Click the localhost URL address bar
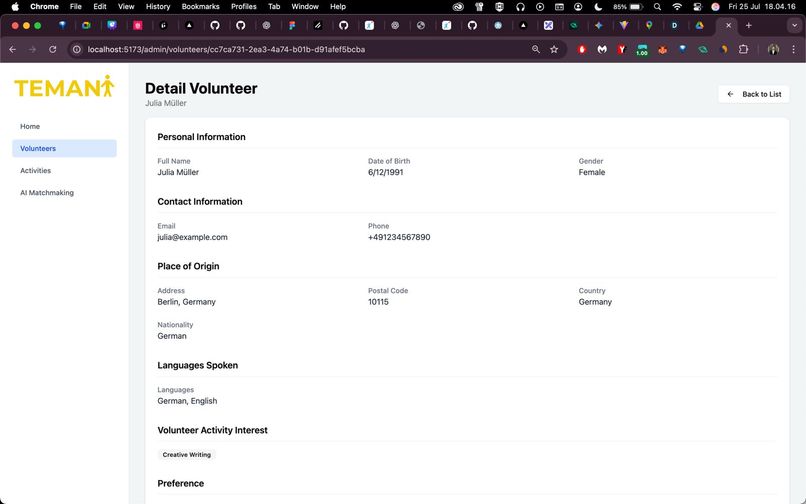The width and height of the screenshot is (806, 504). (226, 49)
